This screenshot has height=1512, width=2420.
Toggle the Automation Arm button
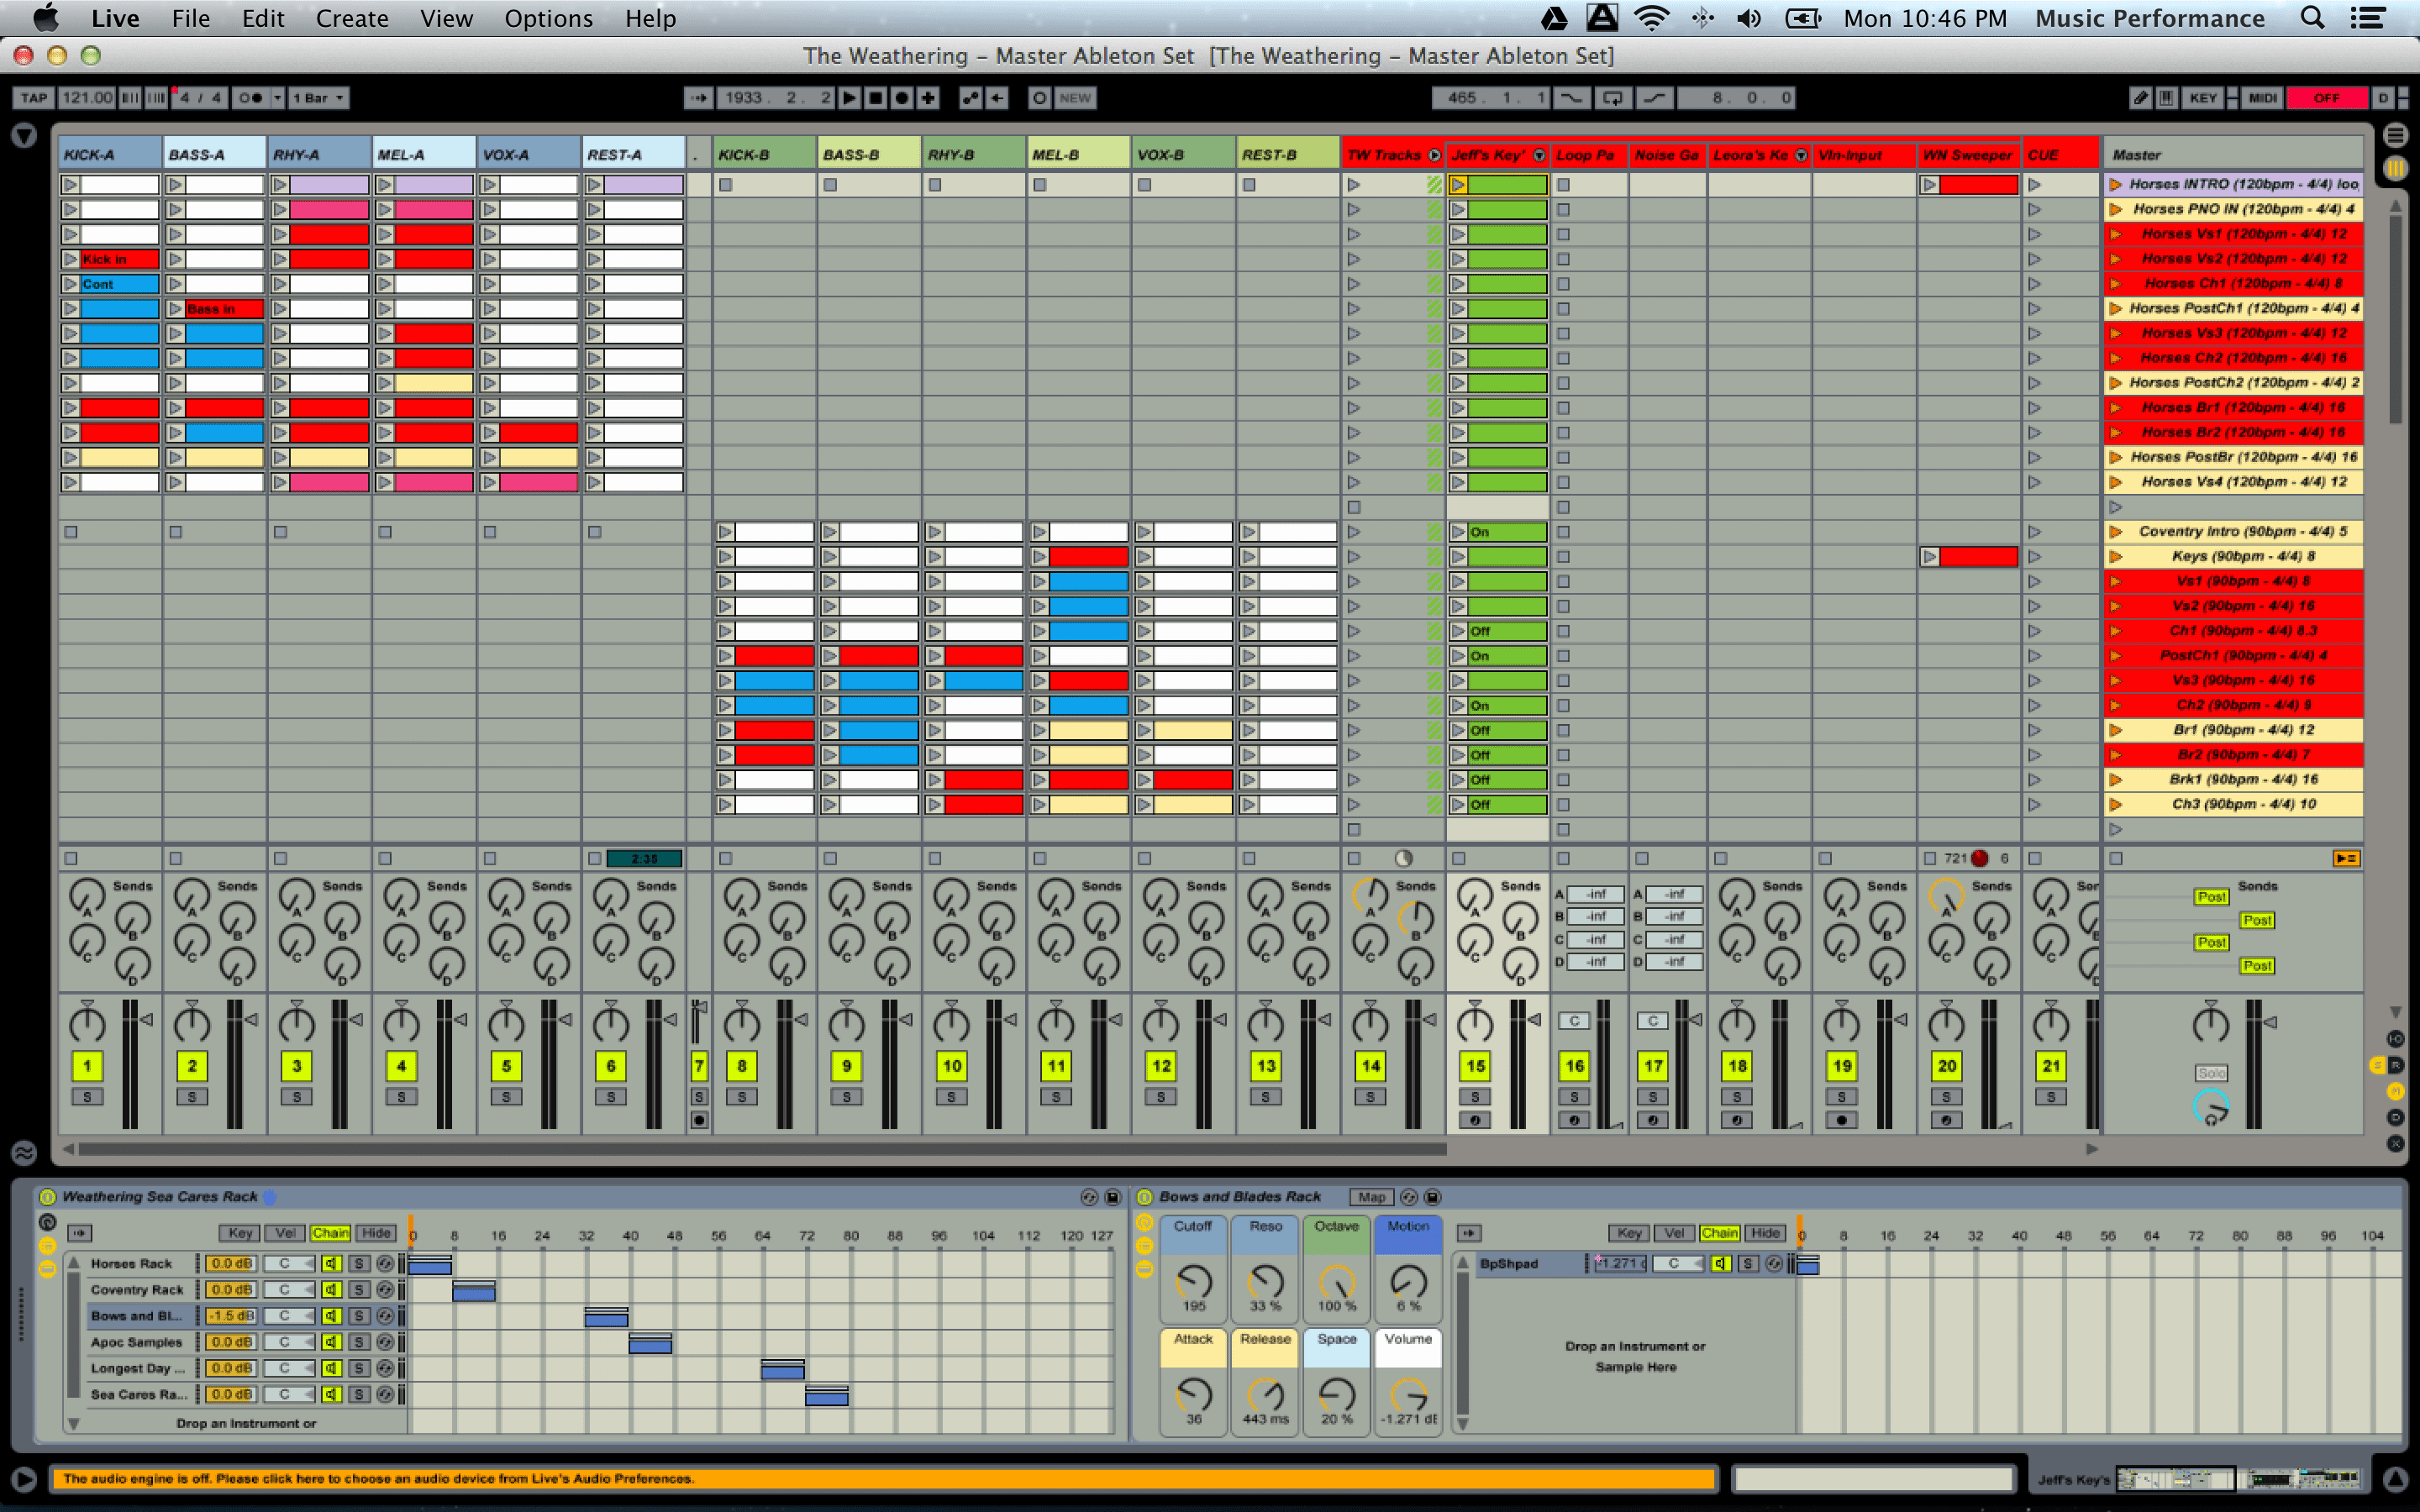click(970, 98)
